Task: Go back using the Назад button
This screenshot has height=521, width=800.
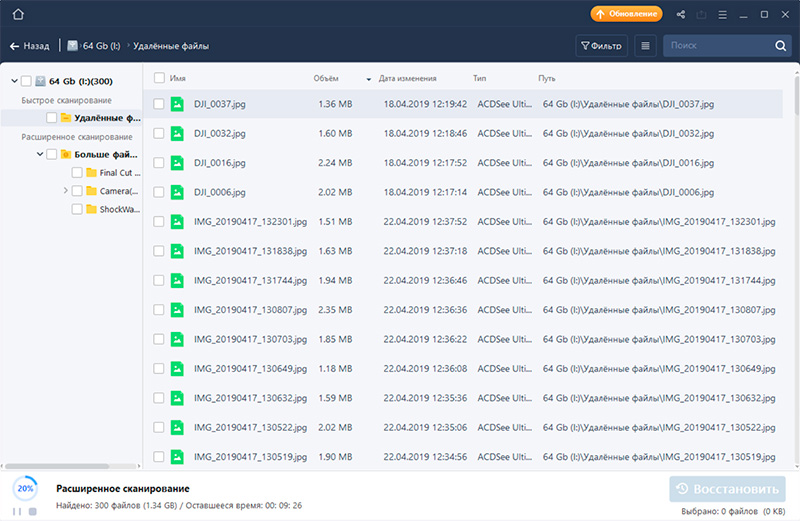Action: click(x=30, y=46)
